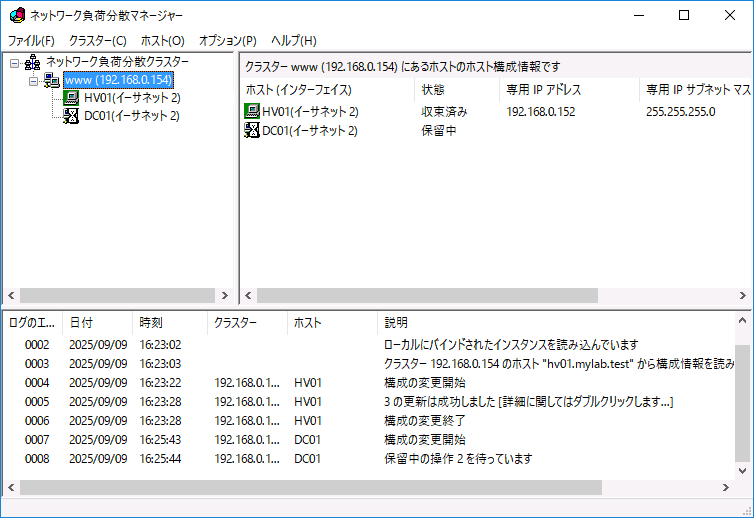Click HV01 host icon in the host list

coord(252,112)
